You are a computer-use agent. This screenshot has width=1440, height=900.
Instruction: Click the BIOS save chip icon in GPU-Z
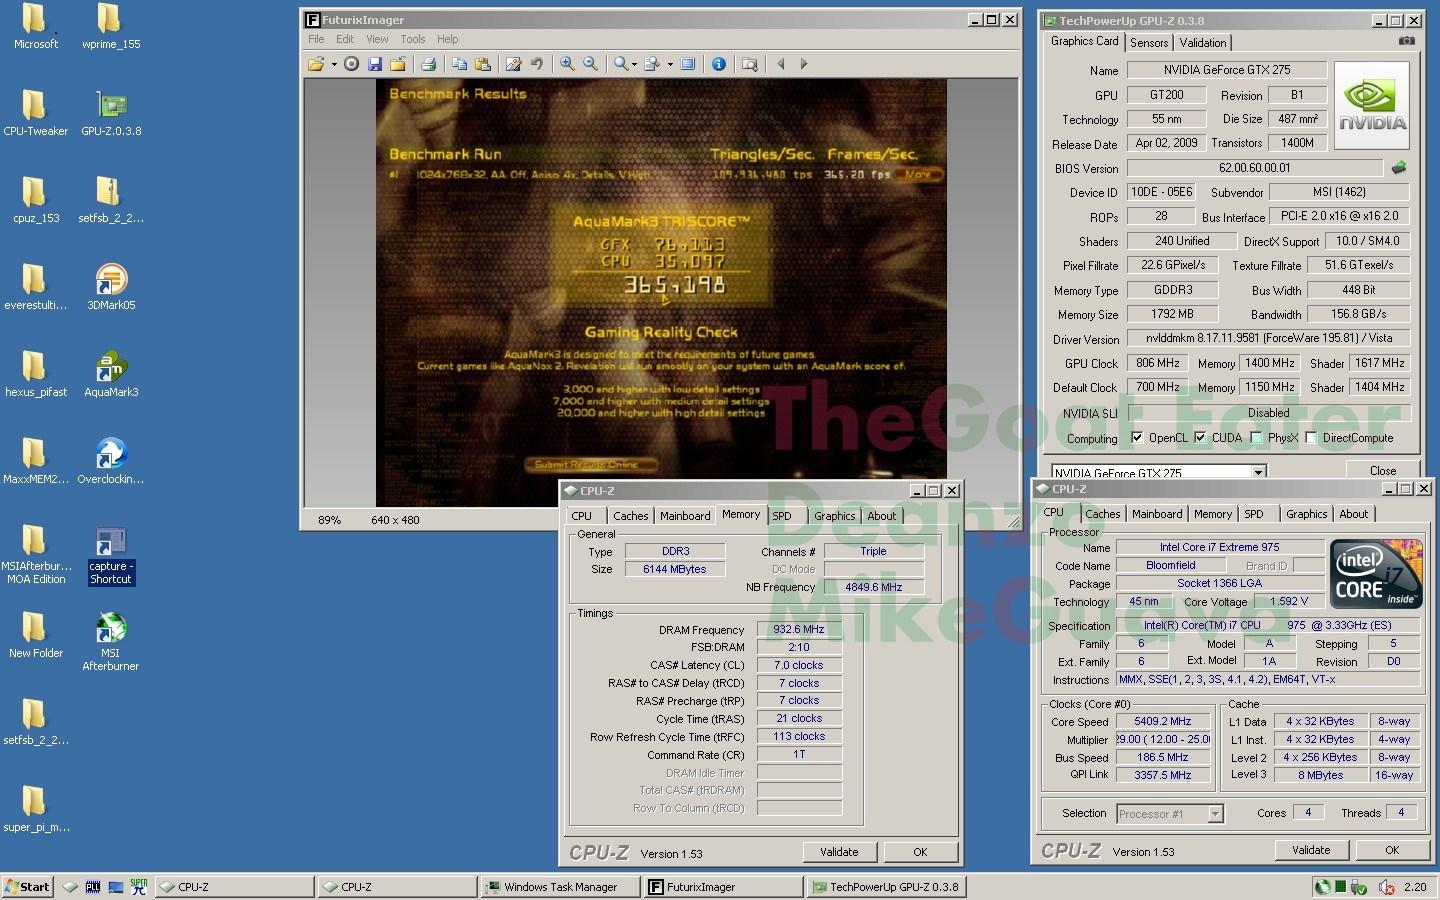pyautogui.click(x=1399, y=168)
